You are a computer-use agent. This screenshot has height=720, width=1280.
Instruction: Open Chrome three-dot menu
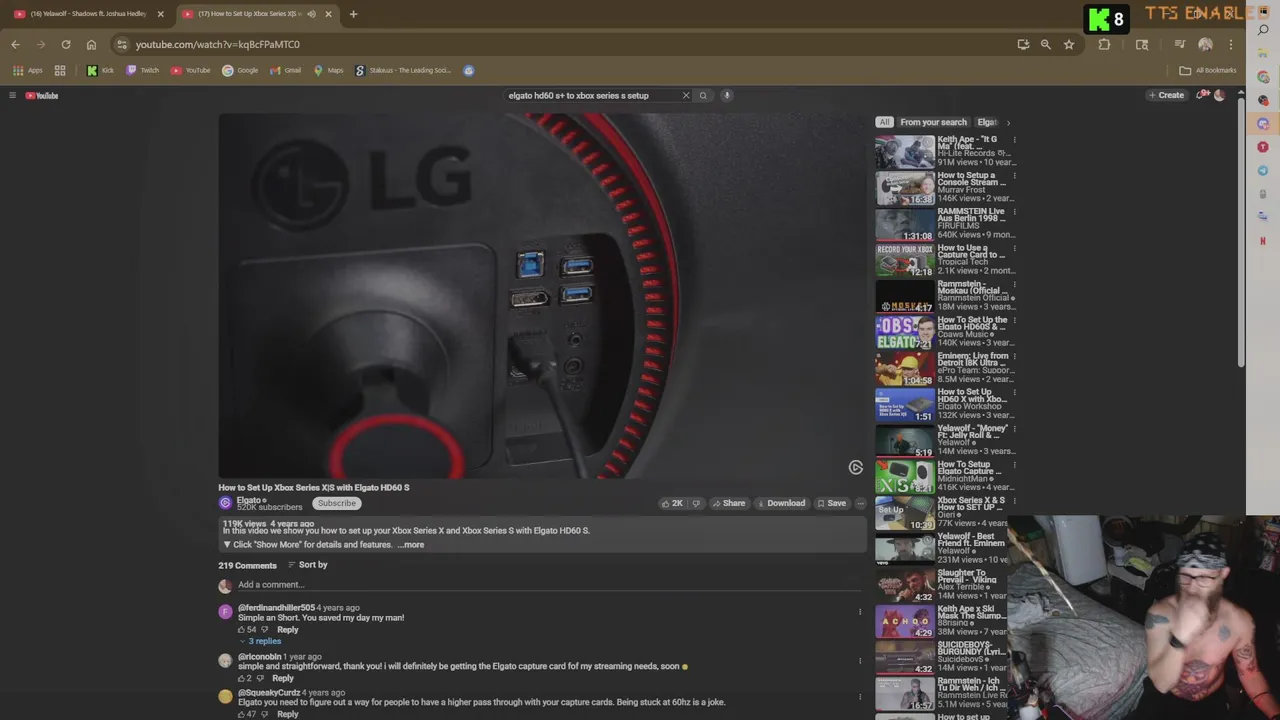click(x=1231, y=44)
